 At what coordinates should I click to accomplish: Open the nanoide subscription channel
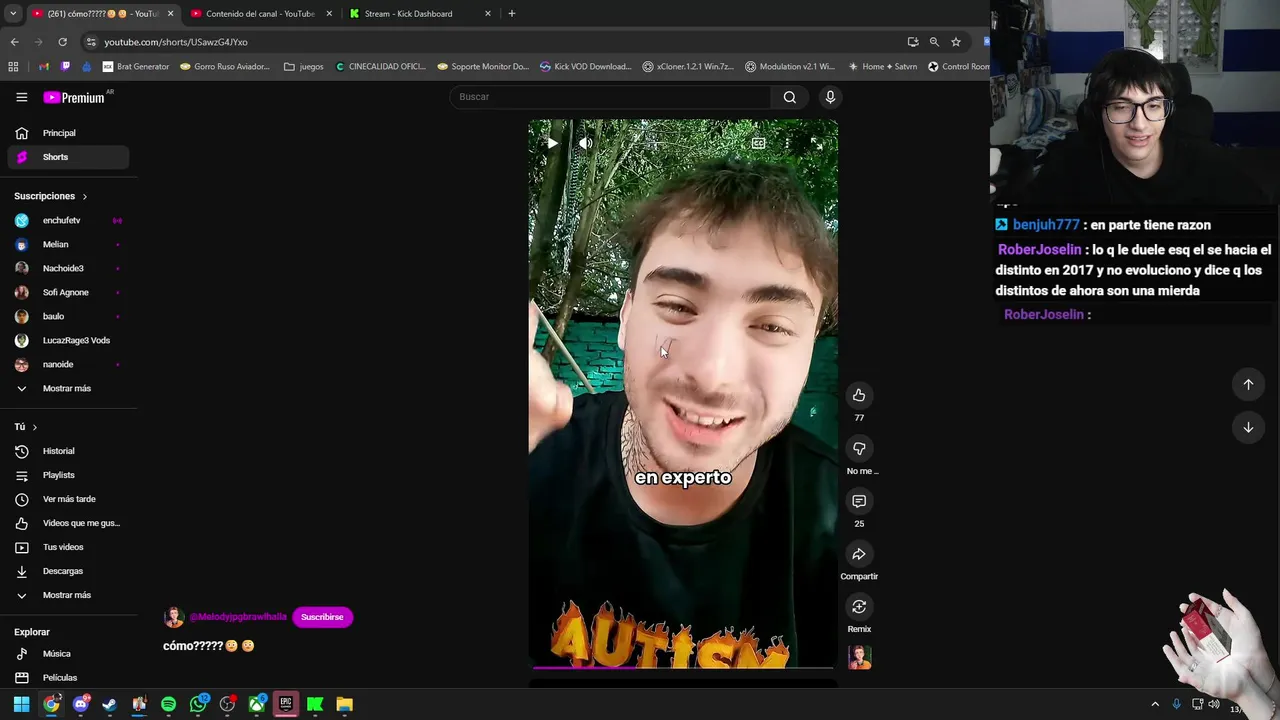point(68,364)
